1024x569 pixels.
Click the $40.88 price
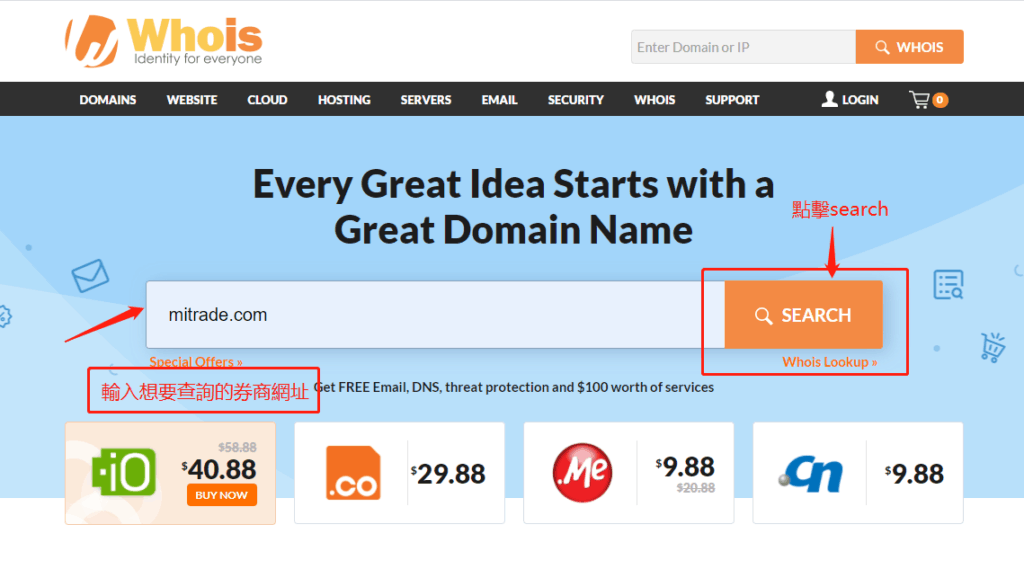(219, 469)
